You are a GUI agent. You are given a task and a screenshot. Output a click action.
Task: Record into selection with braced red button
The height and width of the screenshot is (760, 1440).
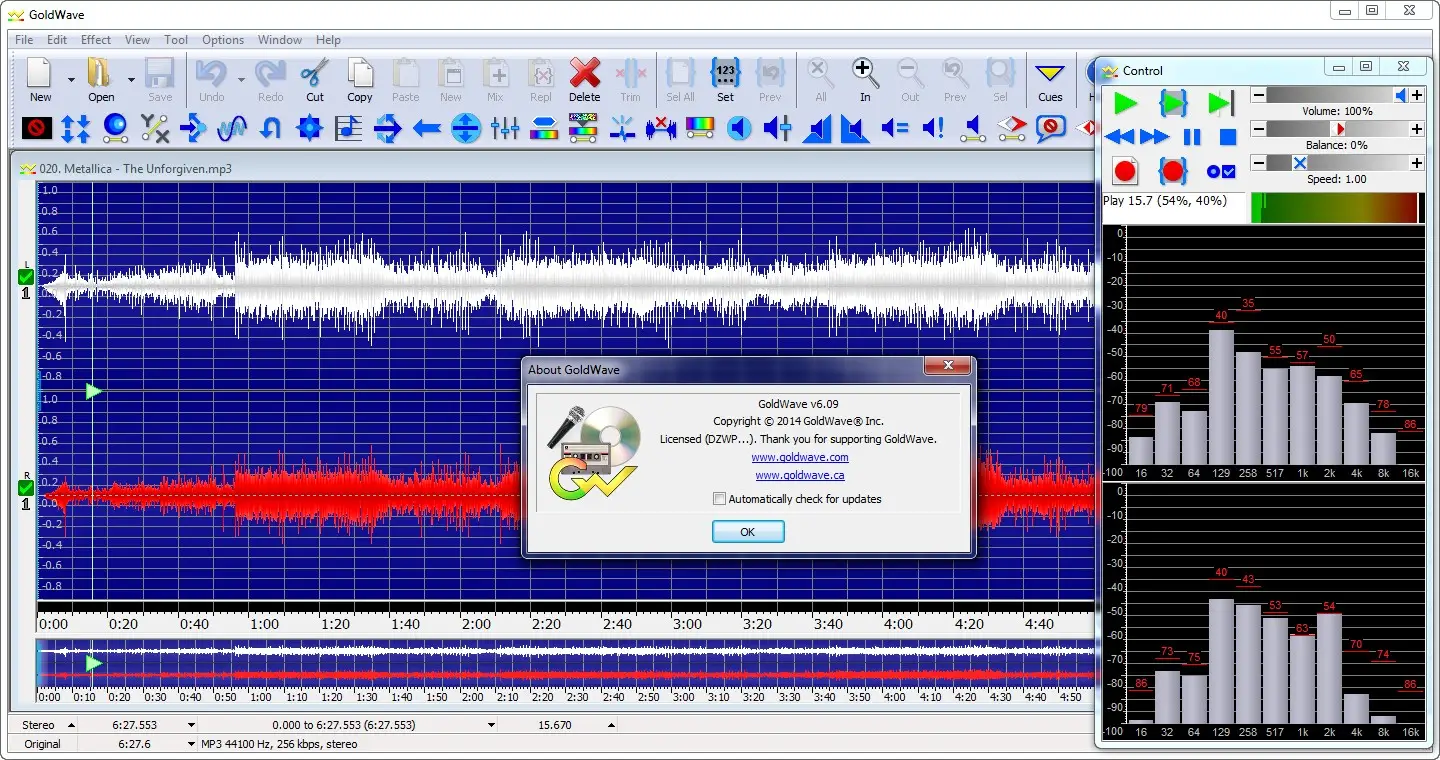click(x=1173, y=171)
